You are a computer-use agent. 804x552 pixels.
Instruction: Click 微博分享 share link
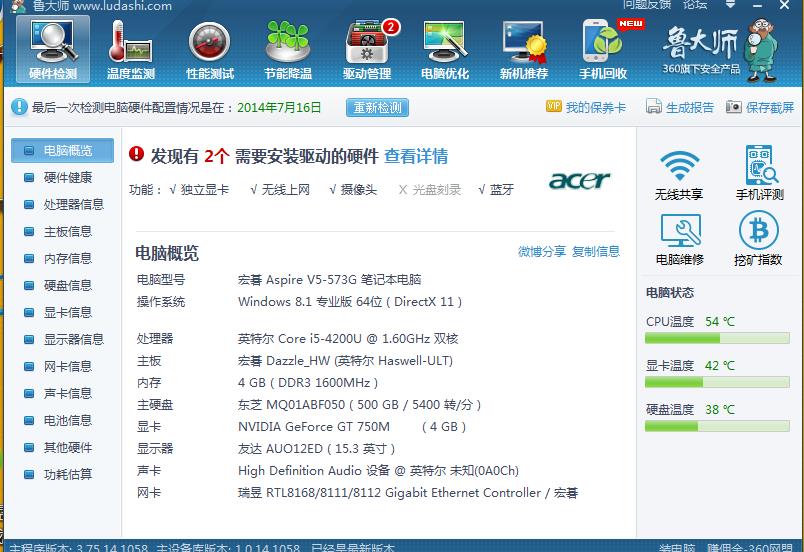pos(542,252)
